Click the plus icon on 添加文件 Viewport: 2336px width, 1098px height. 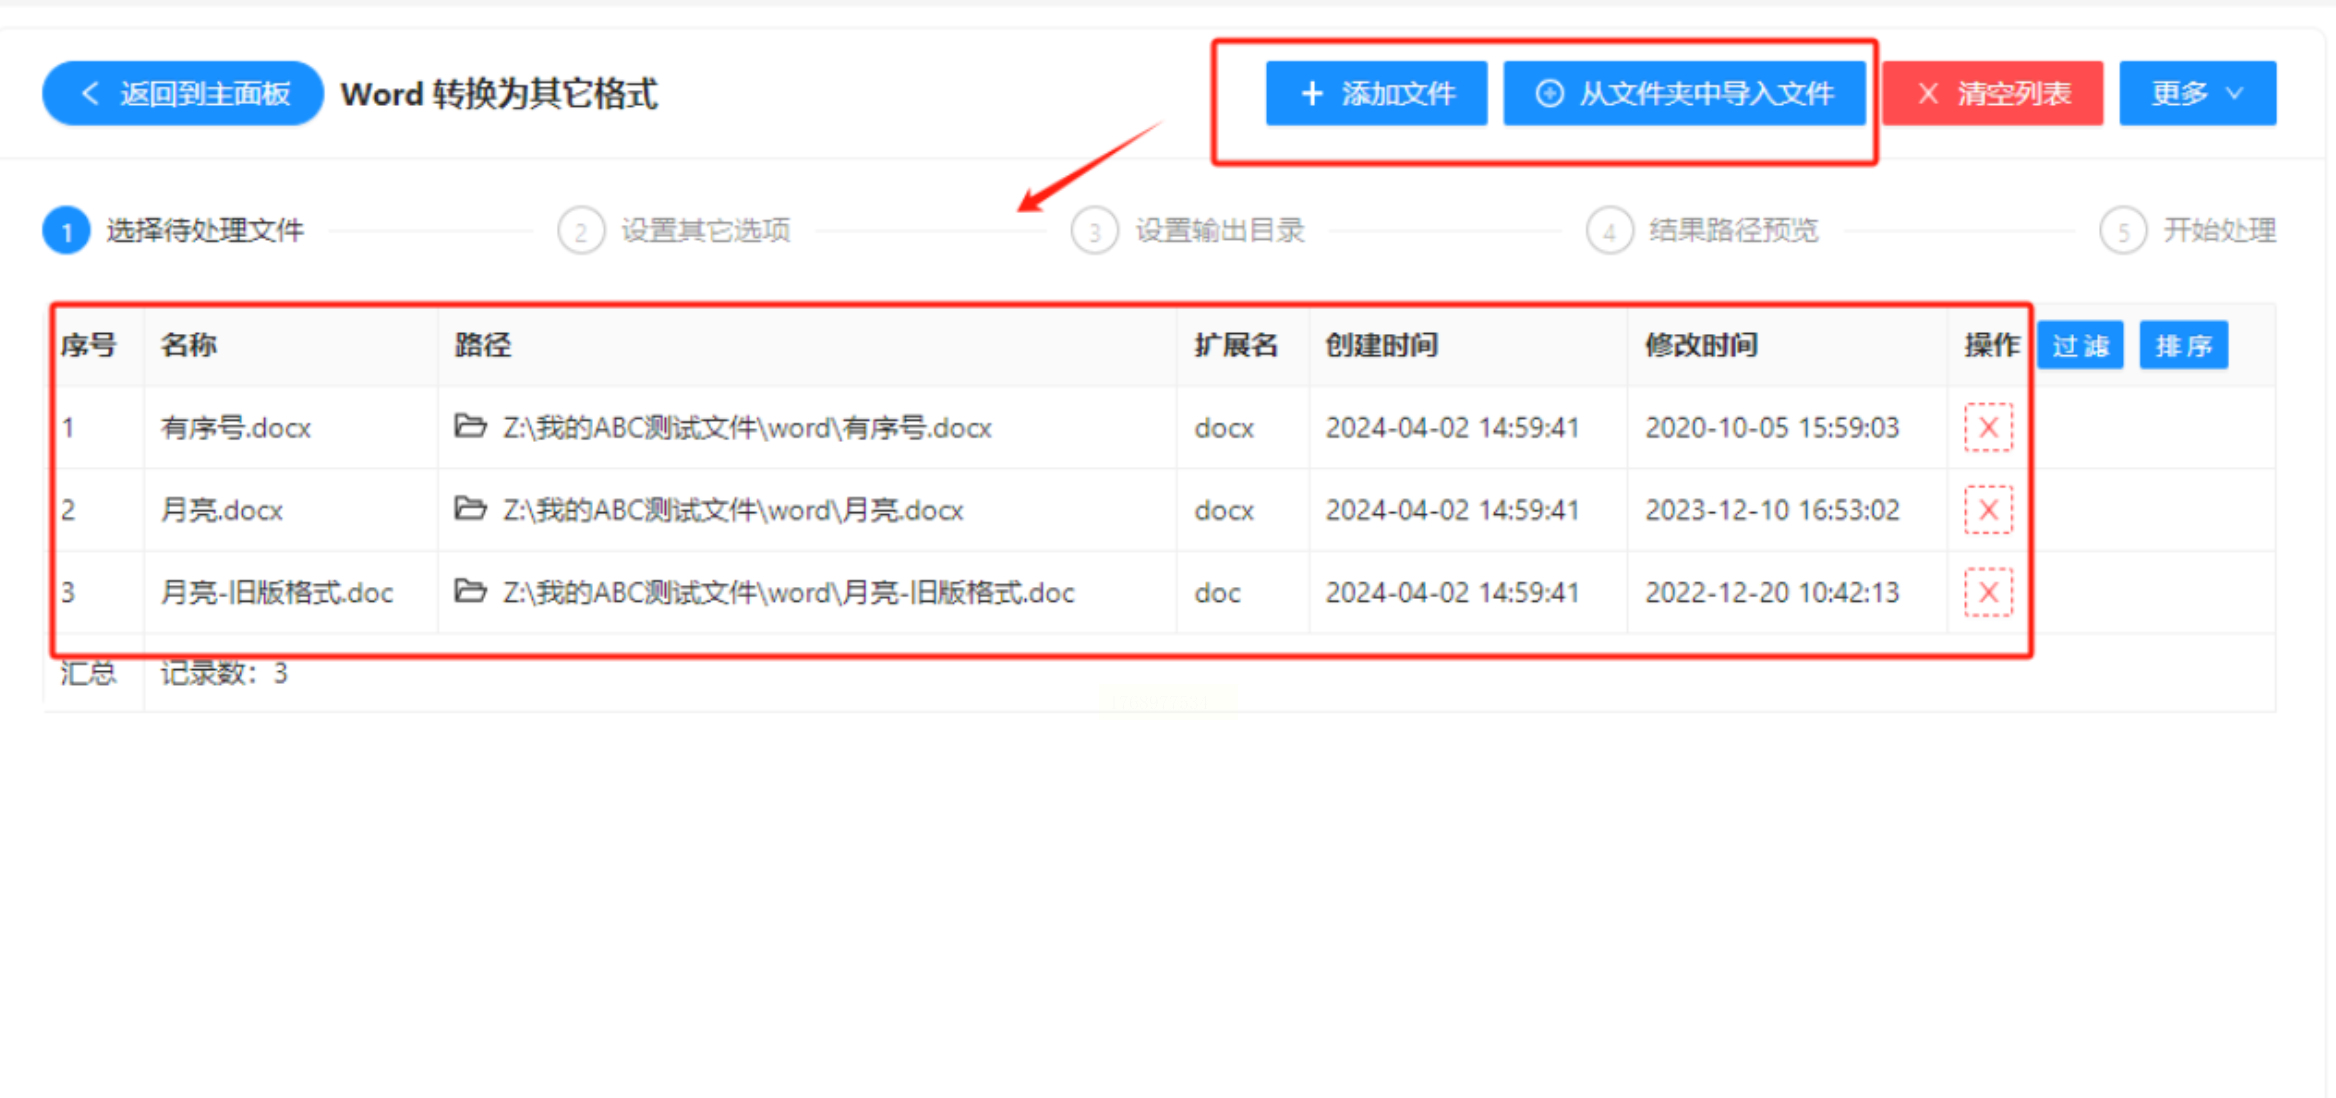(x=1312, y=94)
